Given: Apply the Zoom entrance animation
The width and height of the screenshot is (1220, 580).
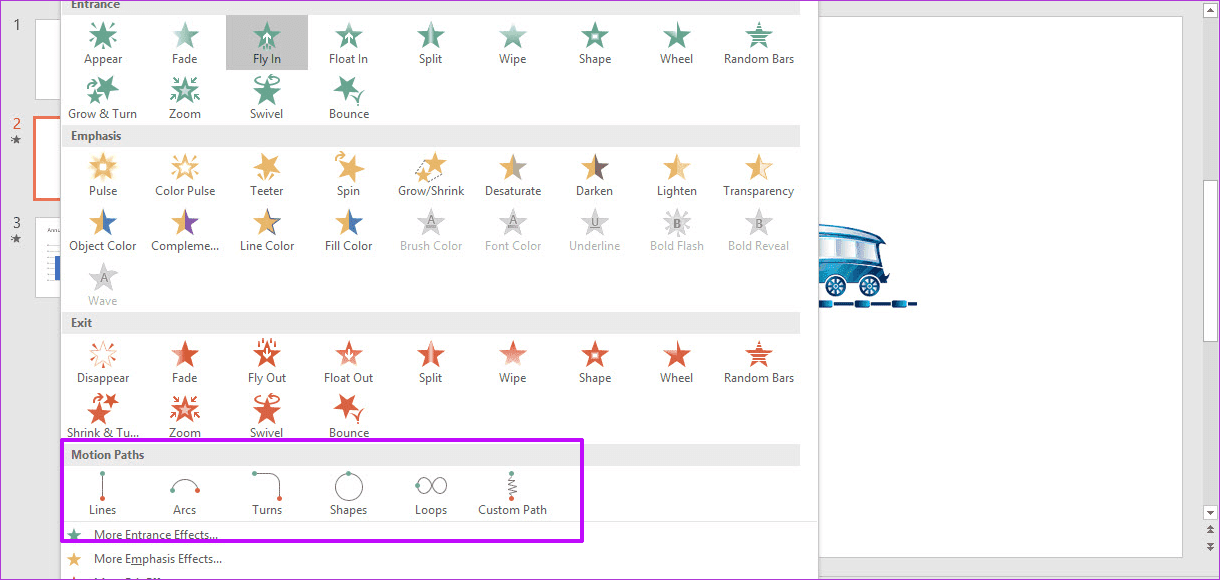Looking at the screenshot, I should (x=185, y=98).
